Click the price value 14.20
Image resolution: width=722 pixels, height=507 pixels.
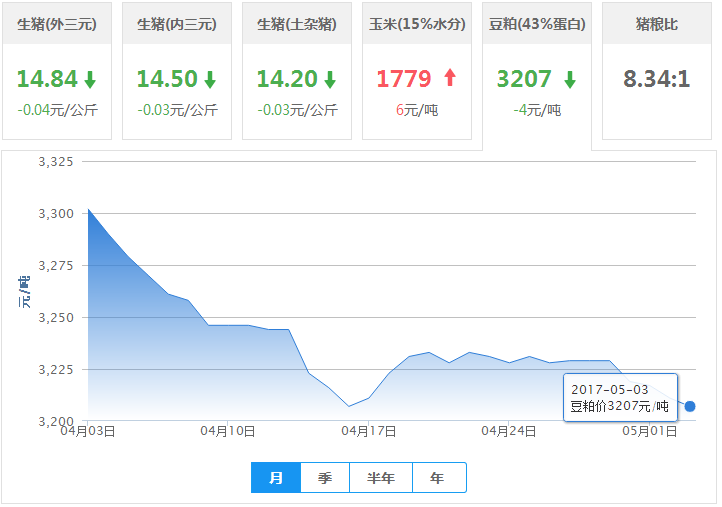(x=287, y=79)
